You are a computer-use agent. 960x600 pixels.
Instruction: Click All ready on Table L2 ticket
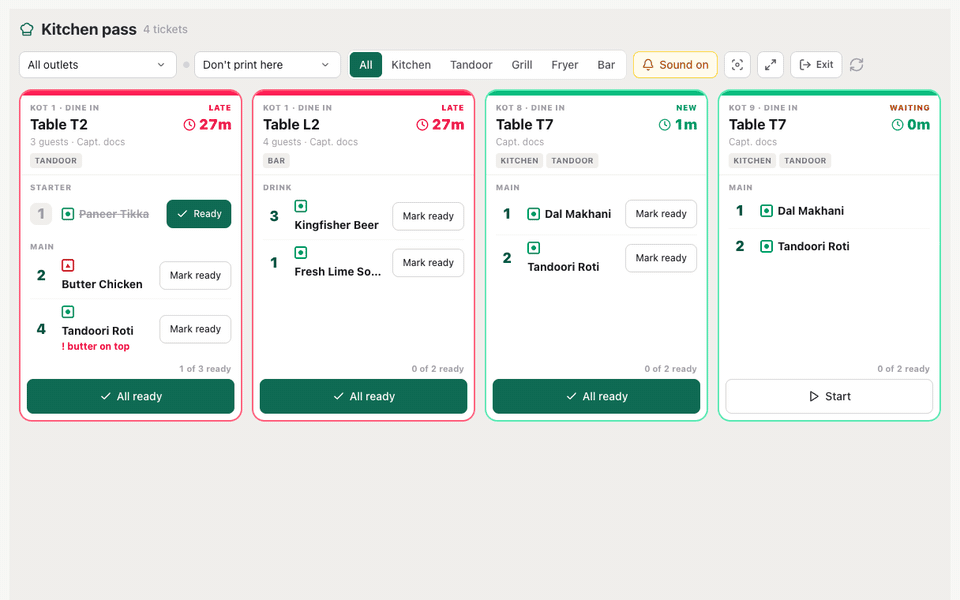(x=364, y=396)
